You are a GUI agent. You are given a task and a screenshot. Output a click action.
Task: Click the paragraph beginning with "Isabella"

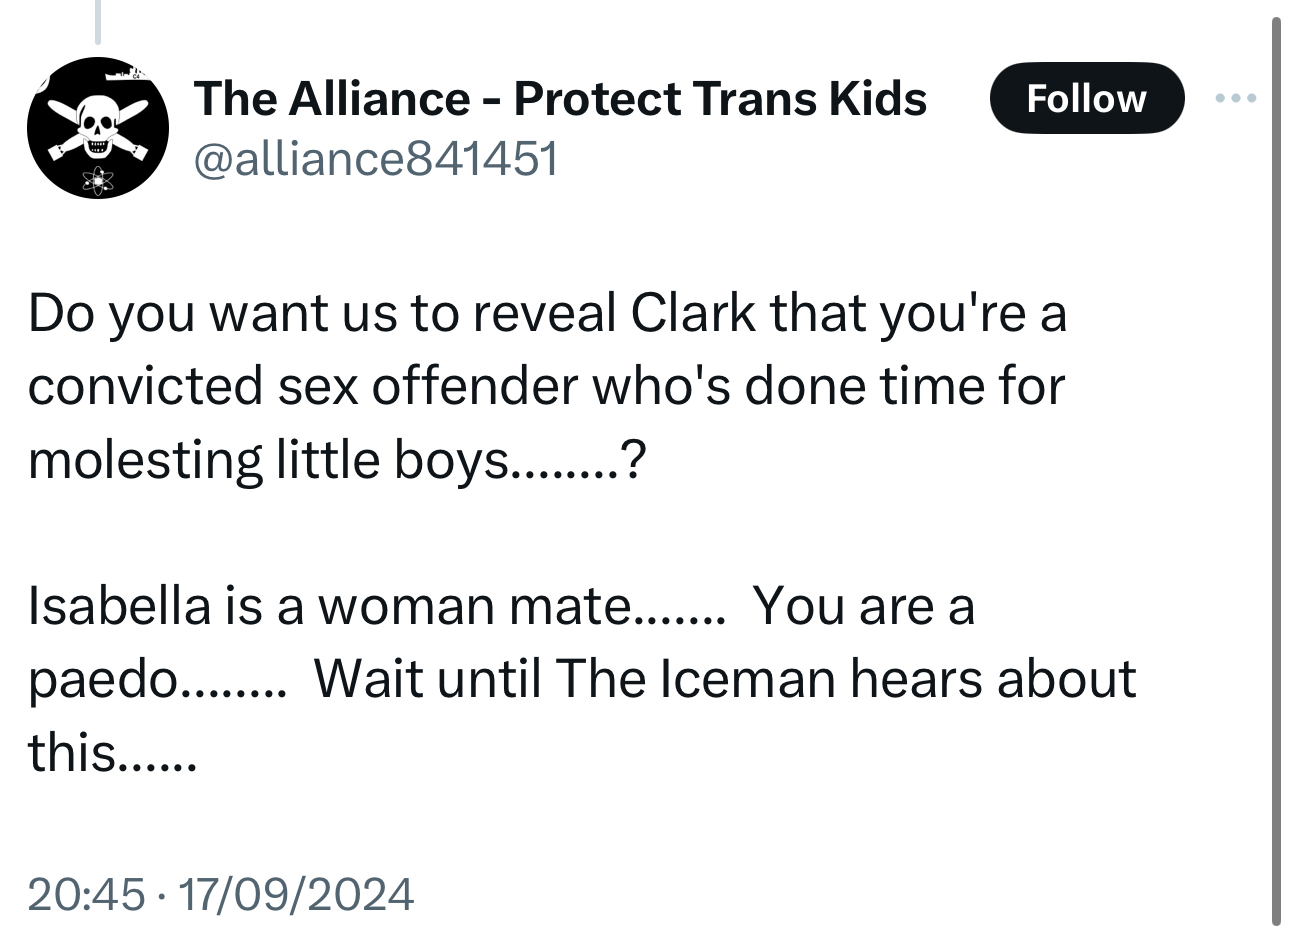pos(580,678)
